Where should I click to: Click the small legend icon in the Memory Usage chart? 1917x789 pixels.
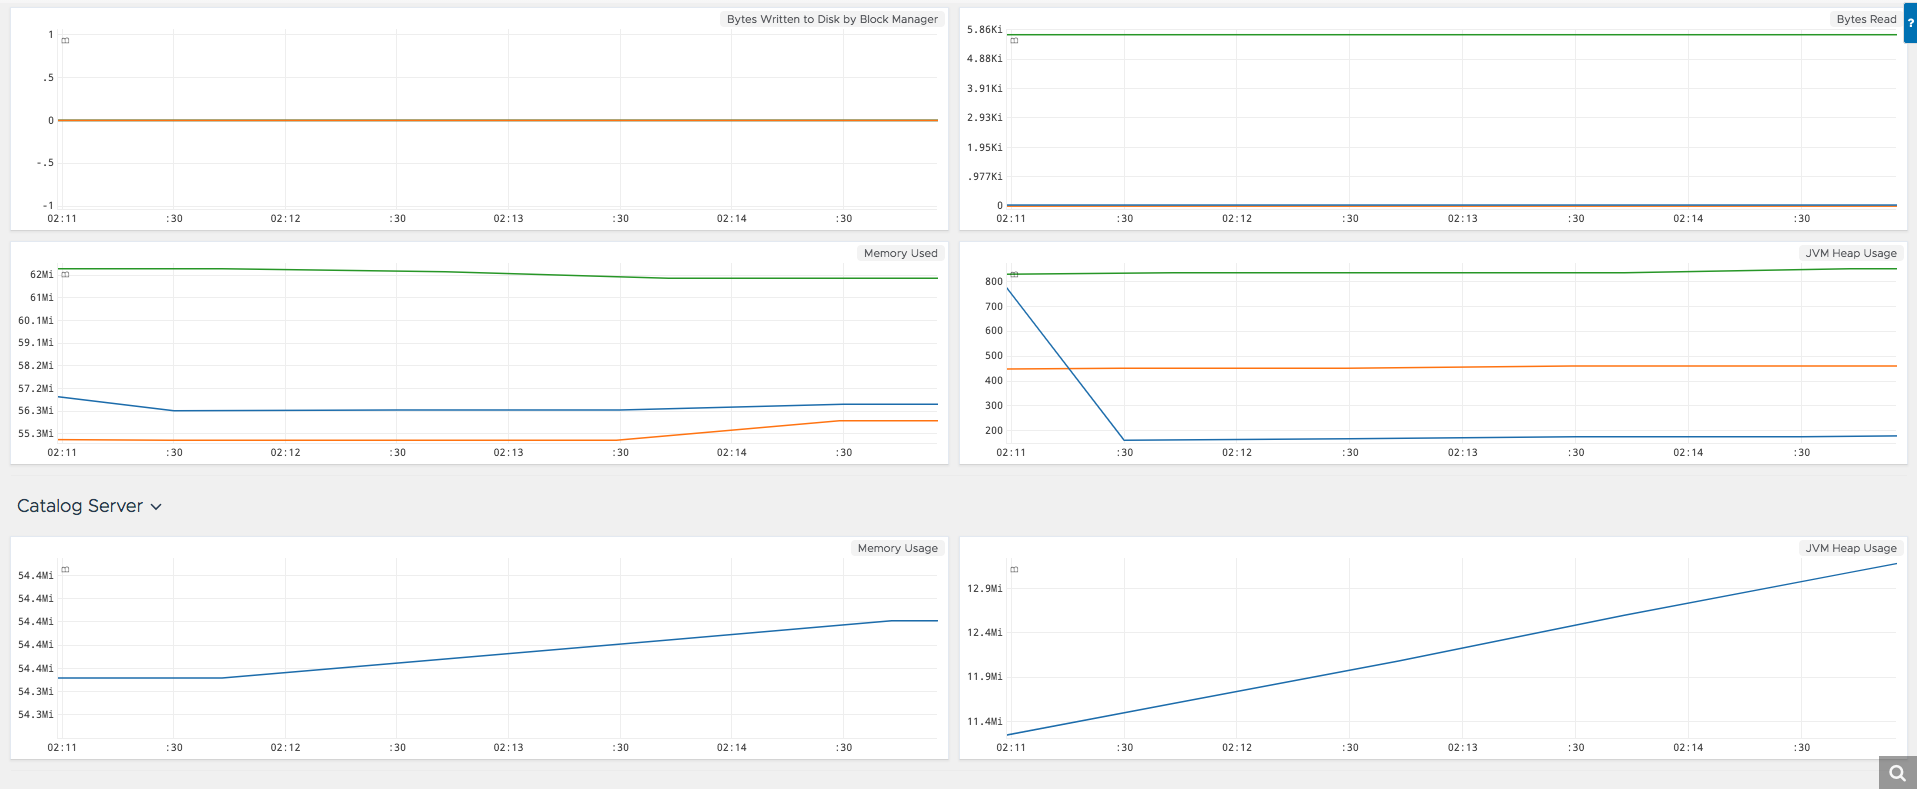pos(65,569)
